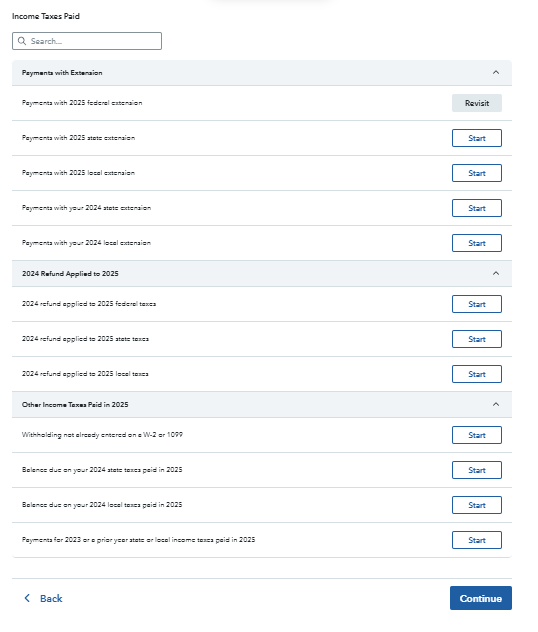Click the Back chevron arrow icon

point(27,598)
